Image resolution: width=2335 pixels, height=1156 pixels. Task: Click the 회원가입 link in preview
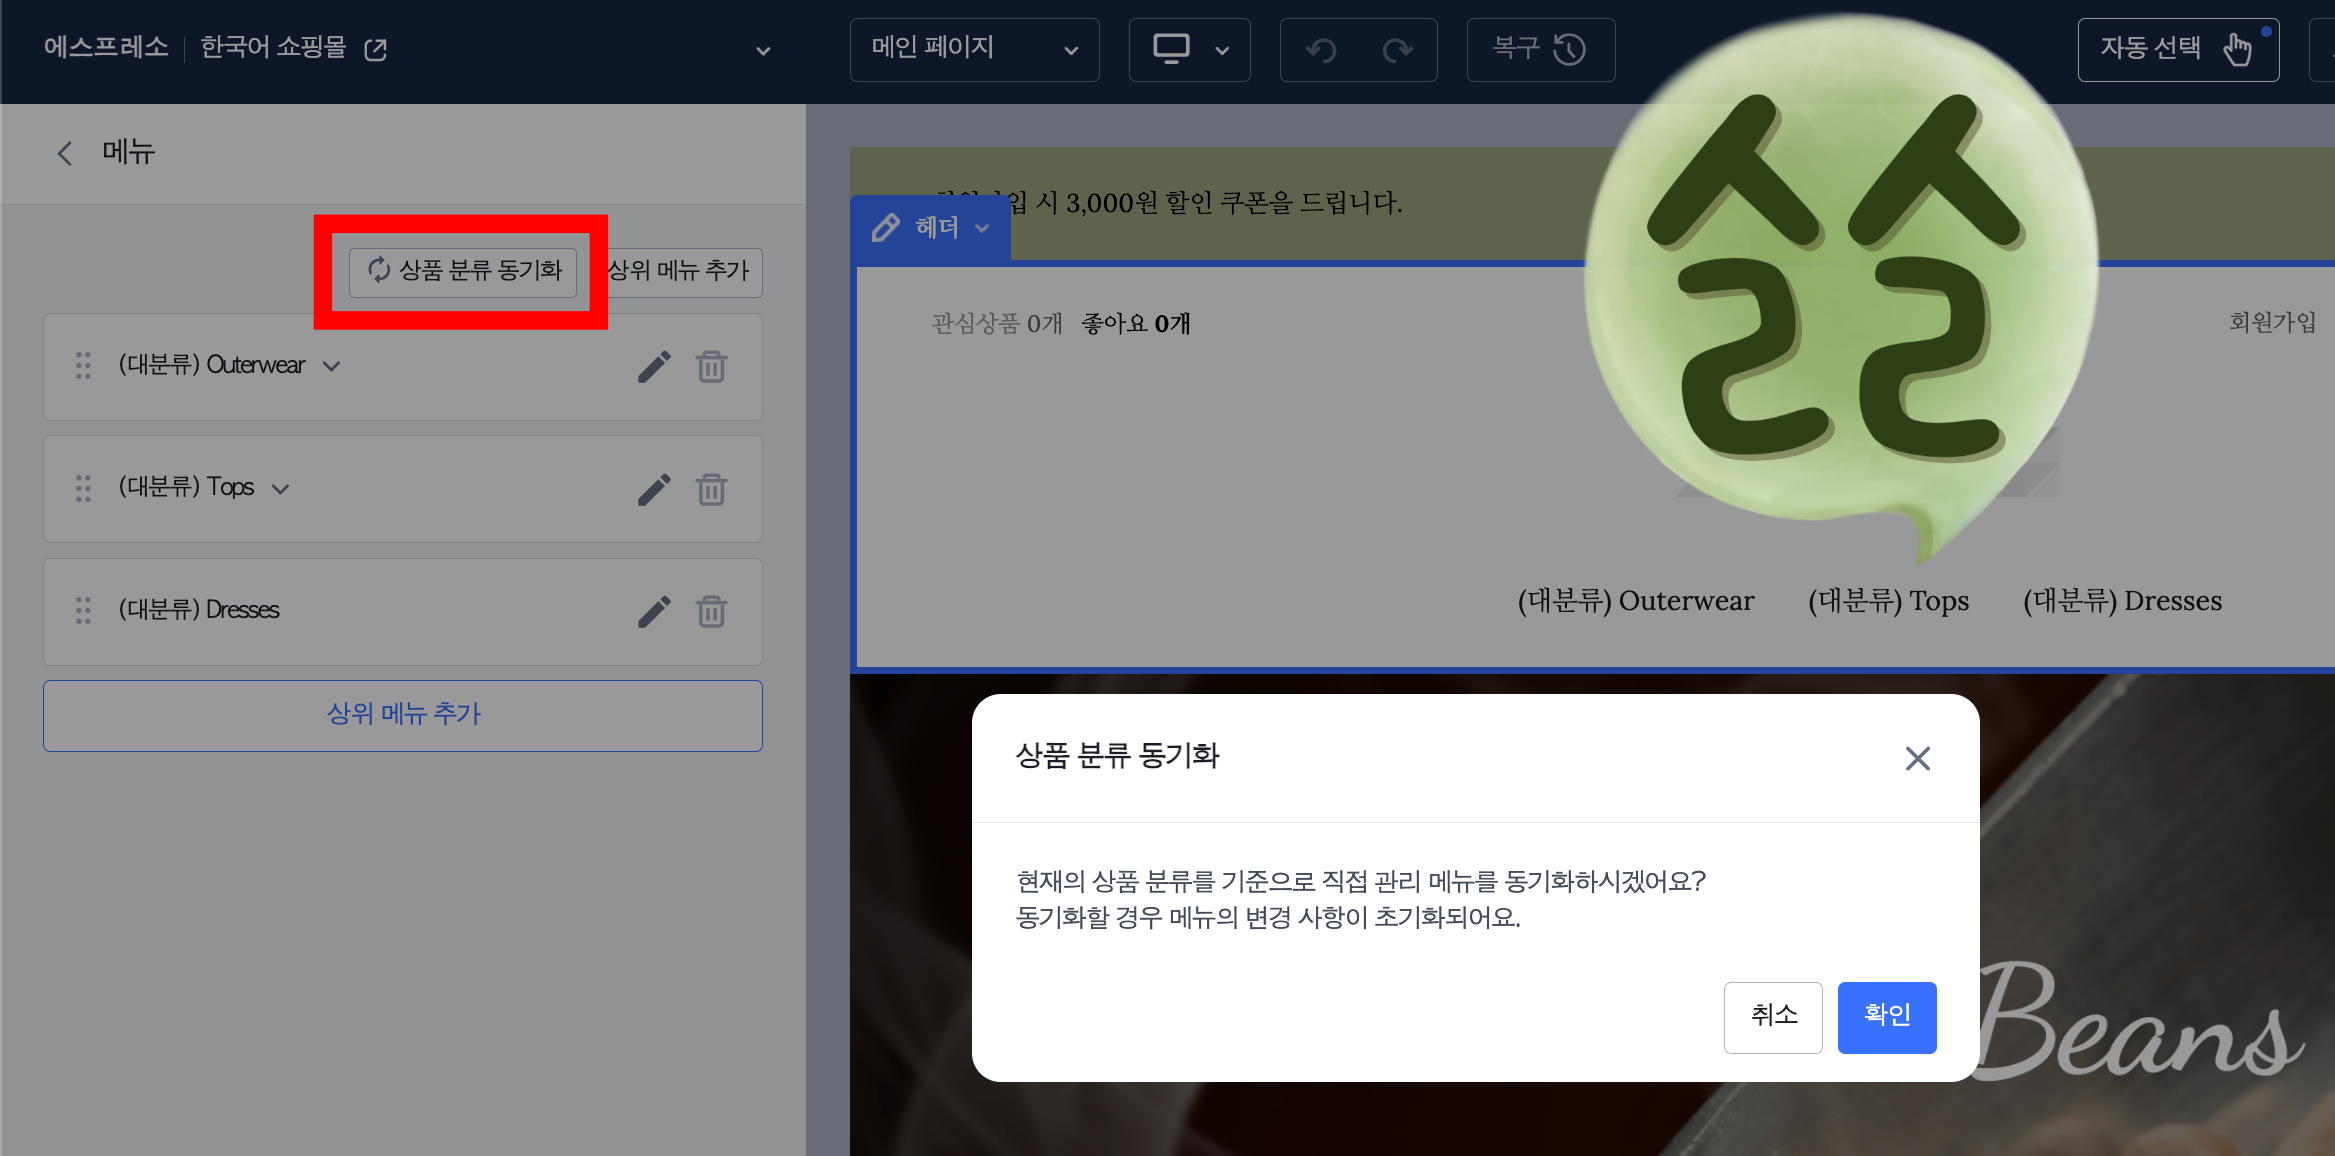click(2272, 322)
